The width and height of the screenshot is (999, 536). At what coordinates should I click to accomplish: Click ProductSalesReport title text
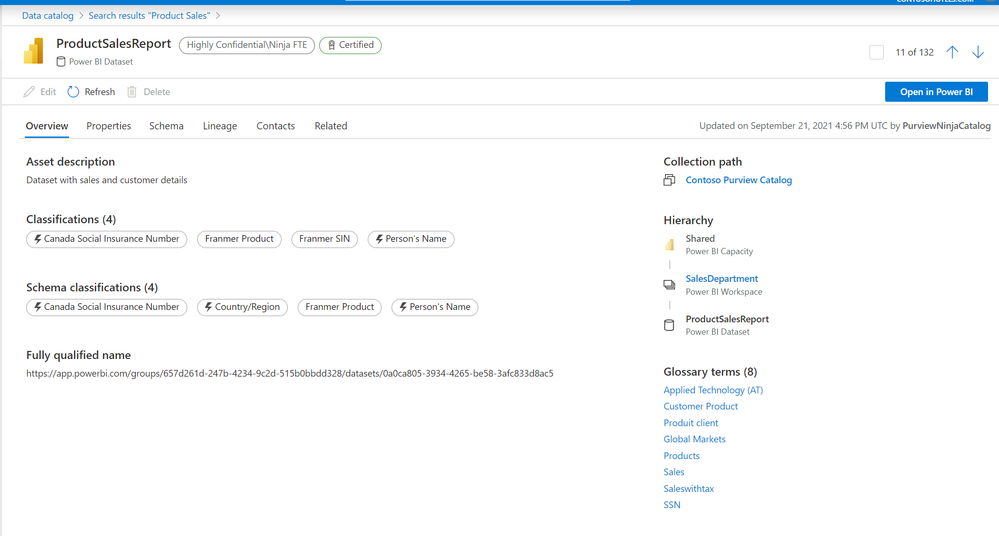113,43
